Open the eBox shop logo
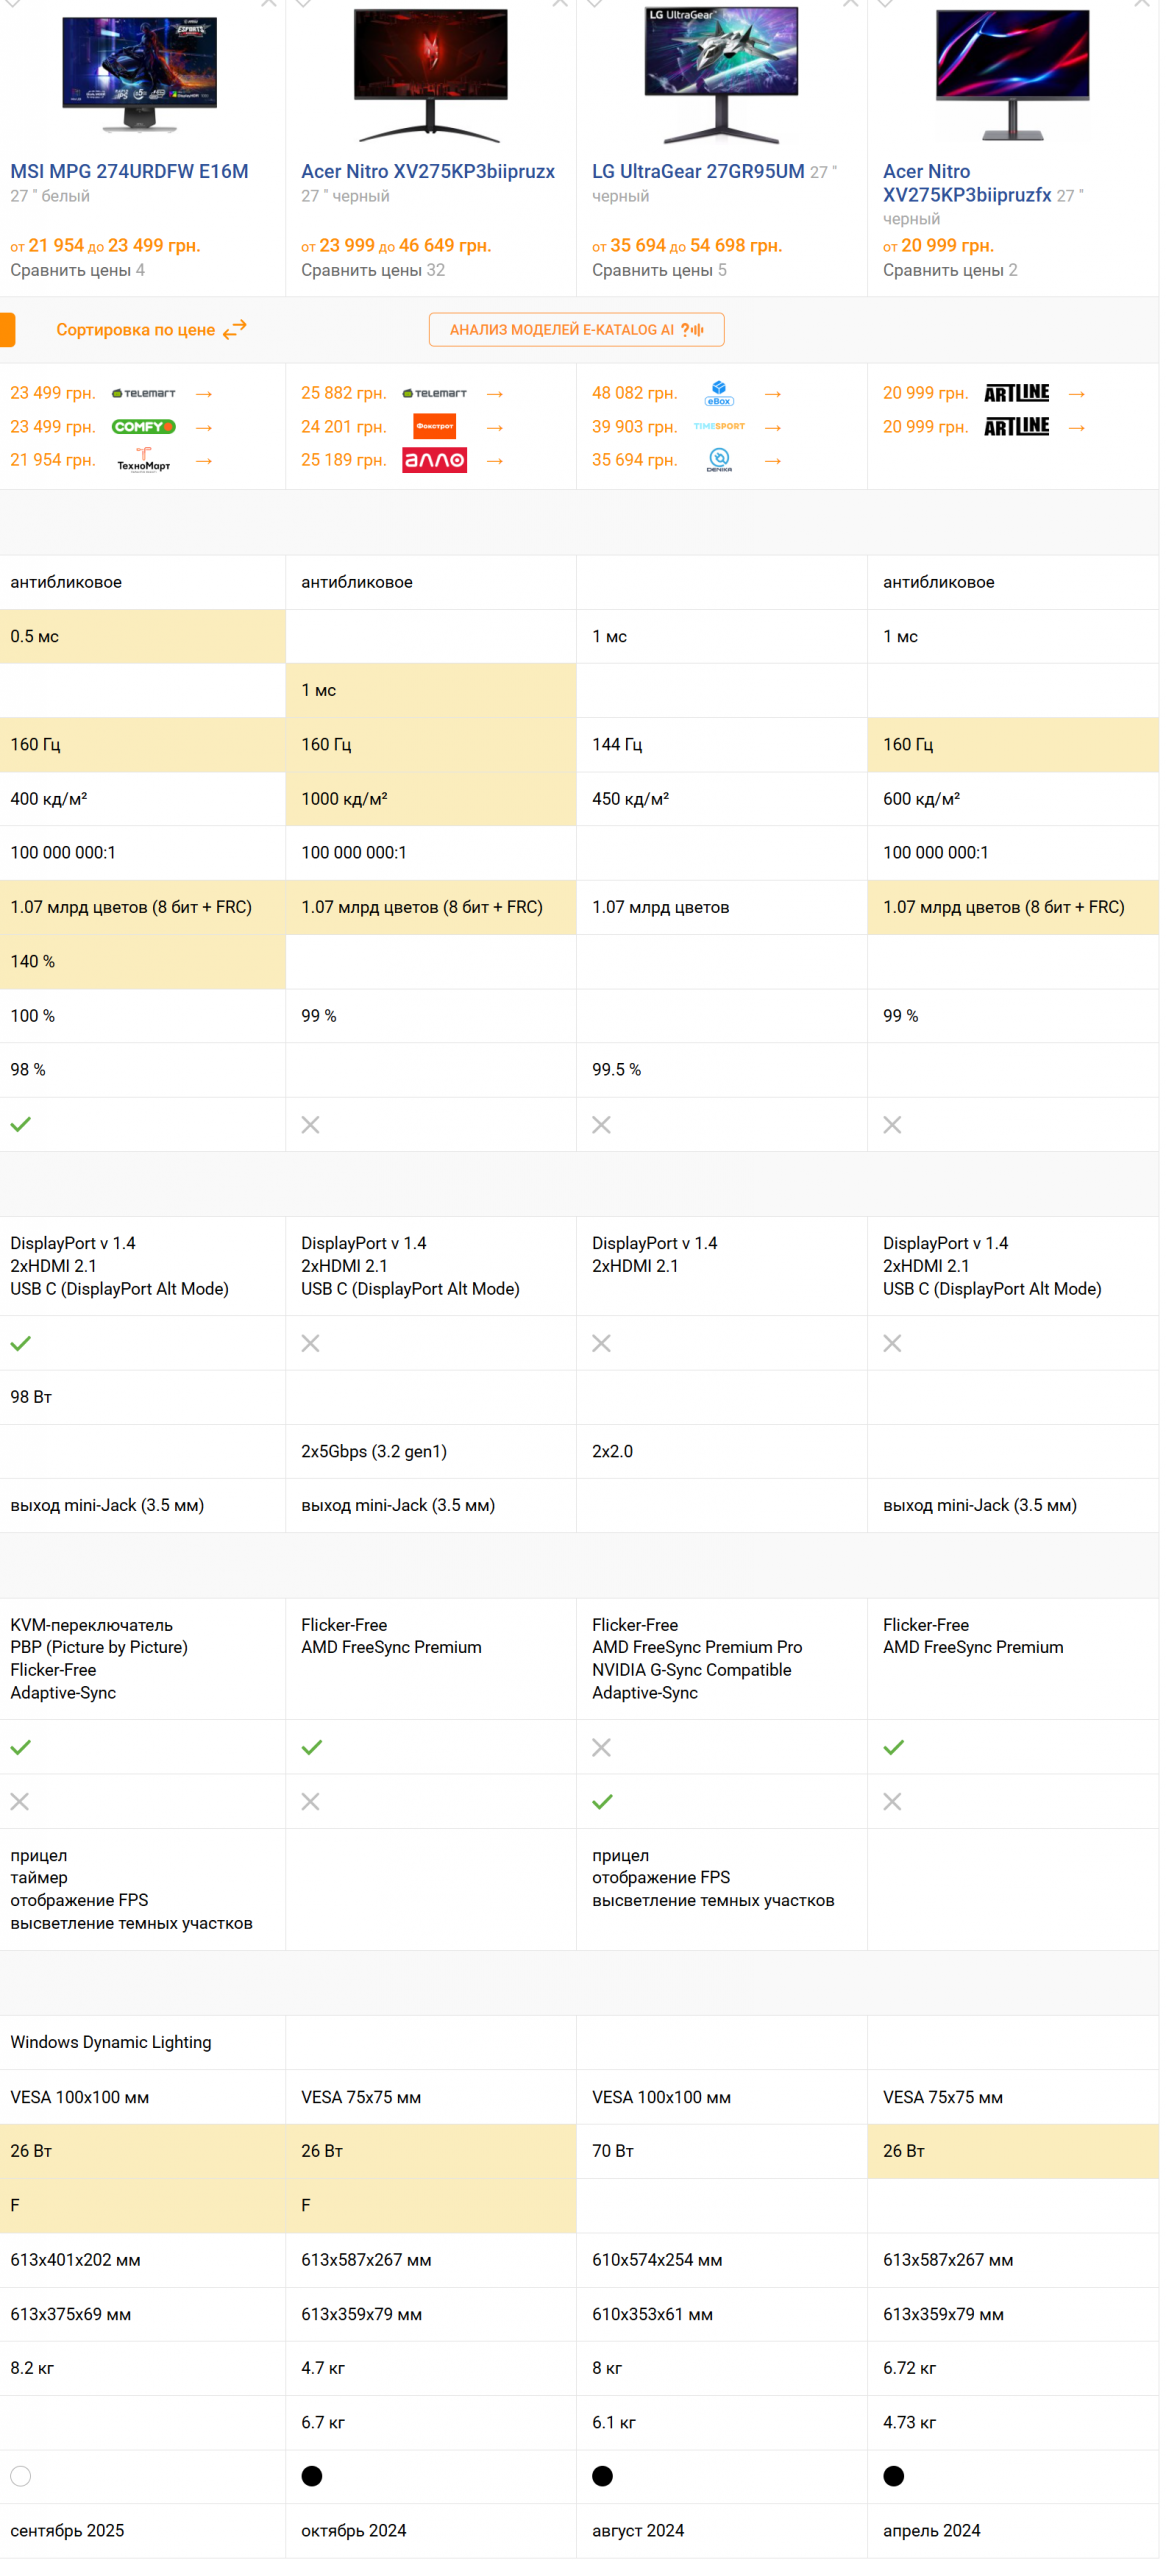Image resolution: width=1166 pixels, height=2560 pixels. tap(721, 394)
